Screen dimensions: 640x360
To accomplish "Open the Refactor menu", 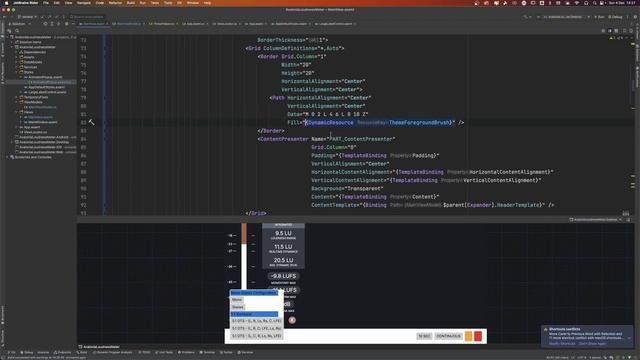I will tap(115, 3).
